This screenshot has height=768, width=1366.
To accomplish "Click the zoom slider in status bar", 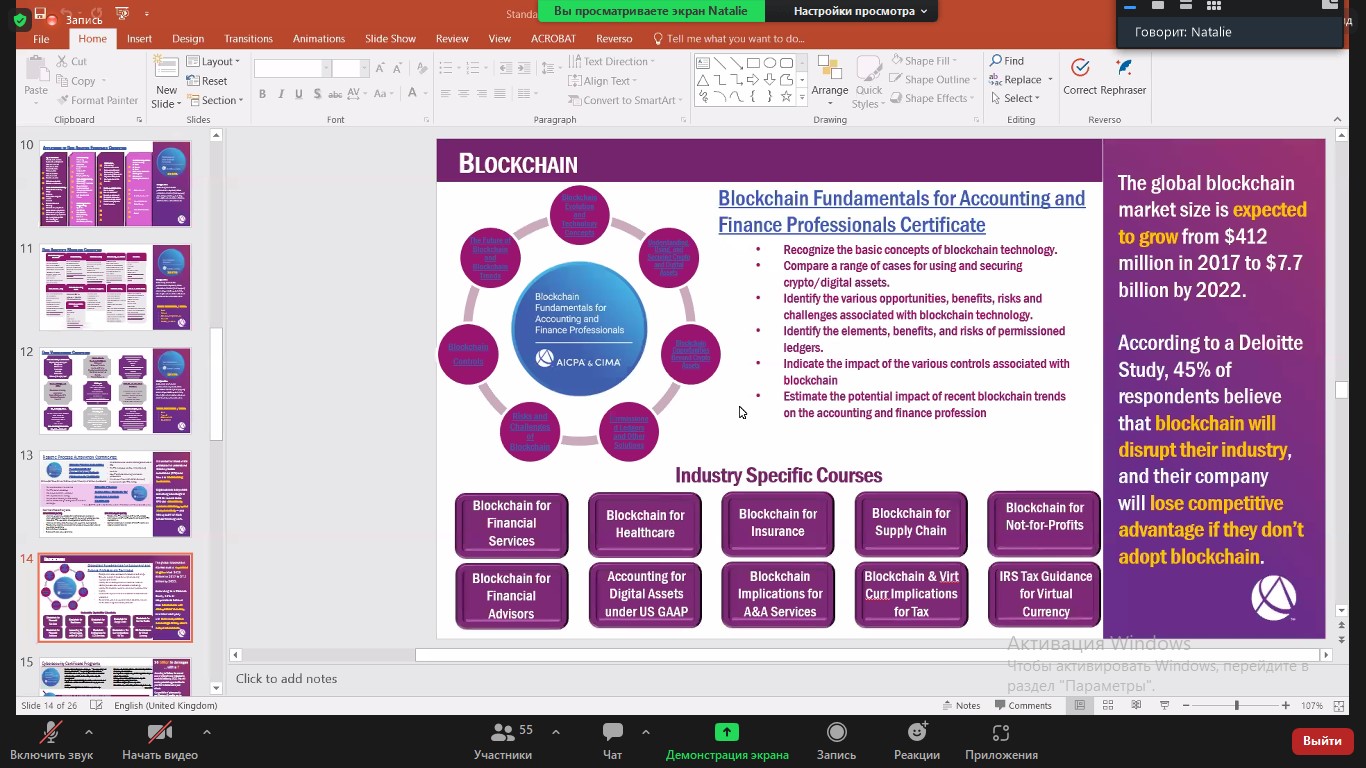I will [x=1236, y=705].
